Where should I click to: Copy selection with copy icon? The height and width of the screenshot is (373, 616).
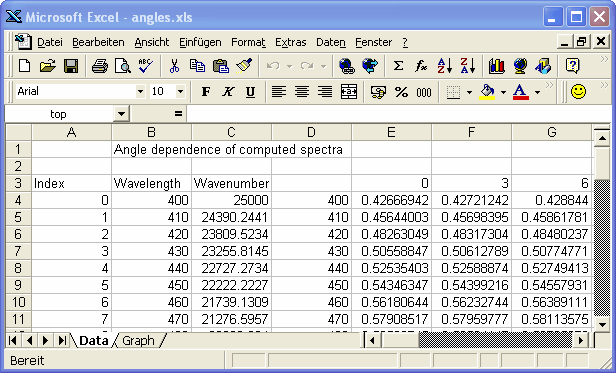[197, 66]
